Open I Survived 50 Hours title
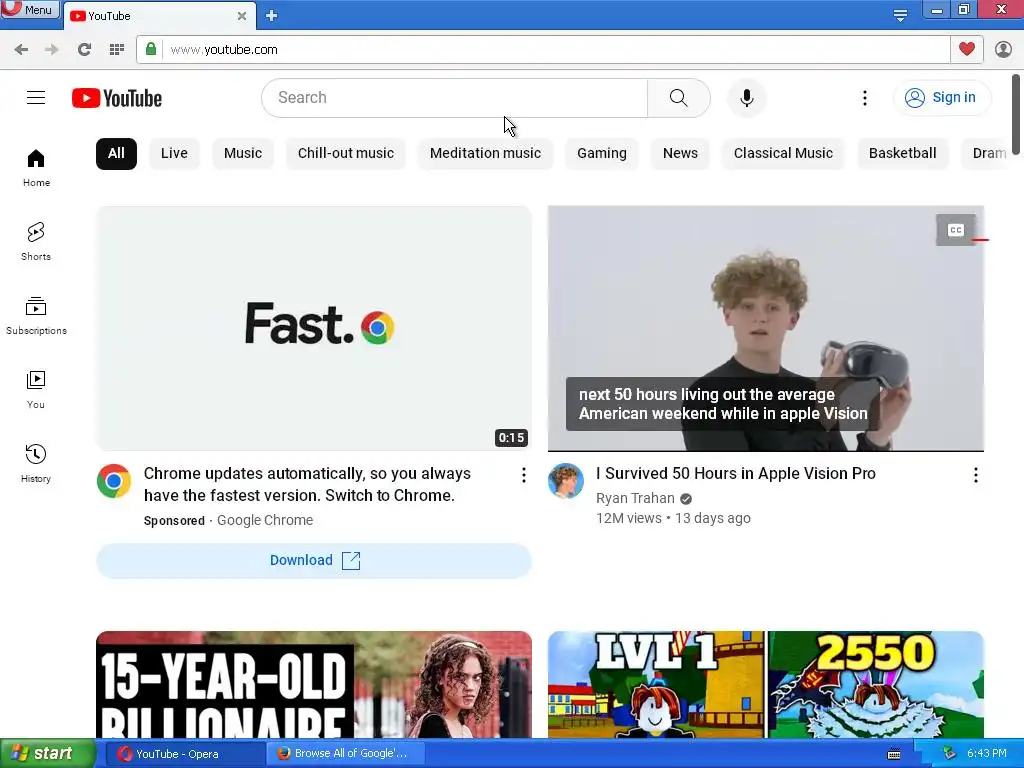Image resolution: width=1024 pixels, height=768 pixels. [735, 473]
